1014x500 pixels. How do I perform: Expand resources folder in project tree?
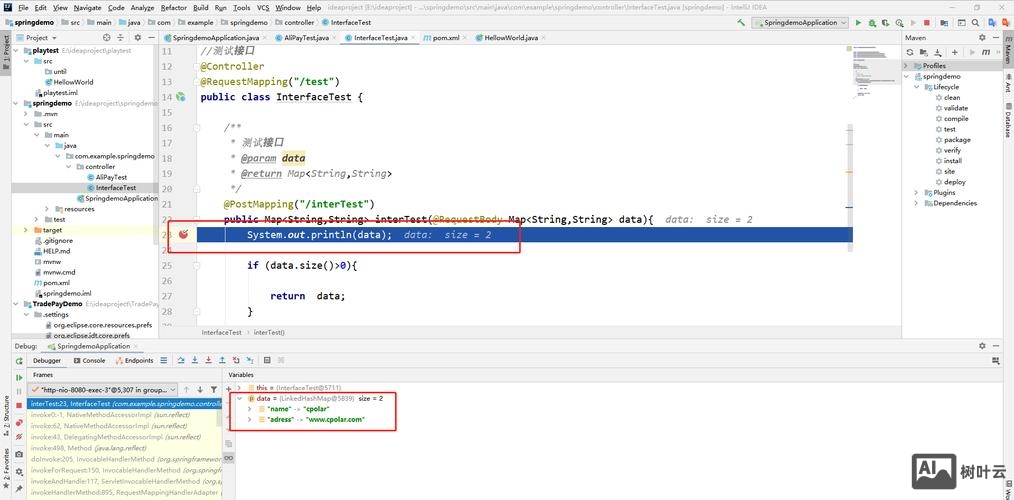[47, 209]
